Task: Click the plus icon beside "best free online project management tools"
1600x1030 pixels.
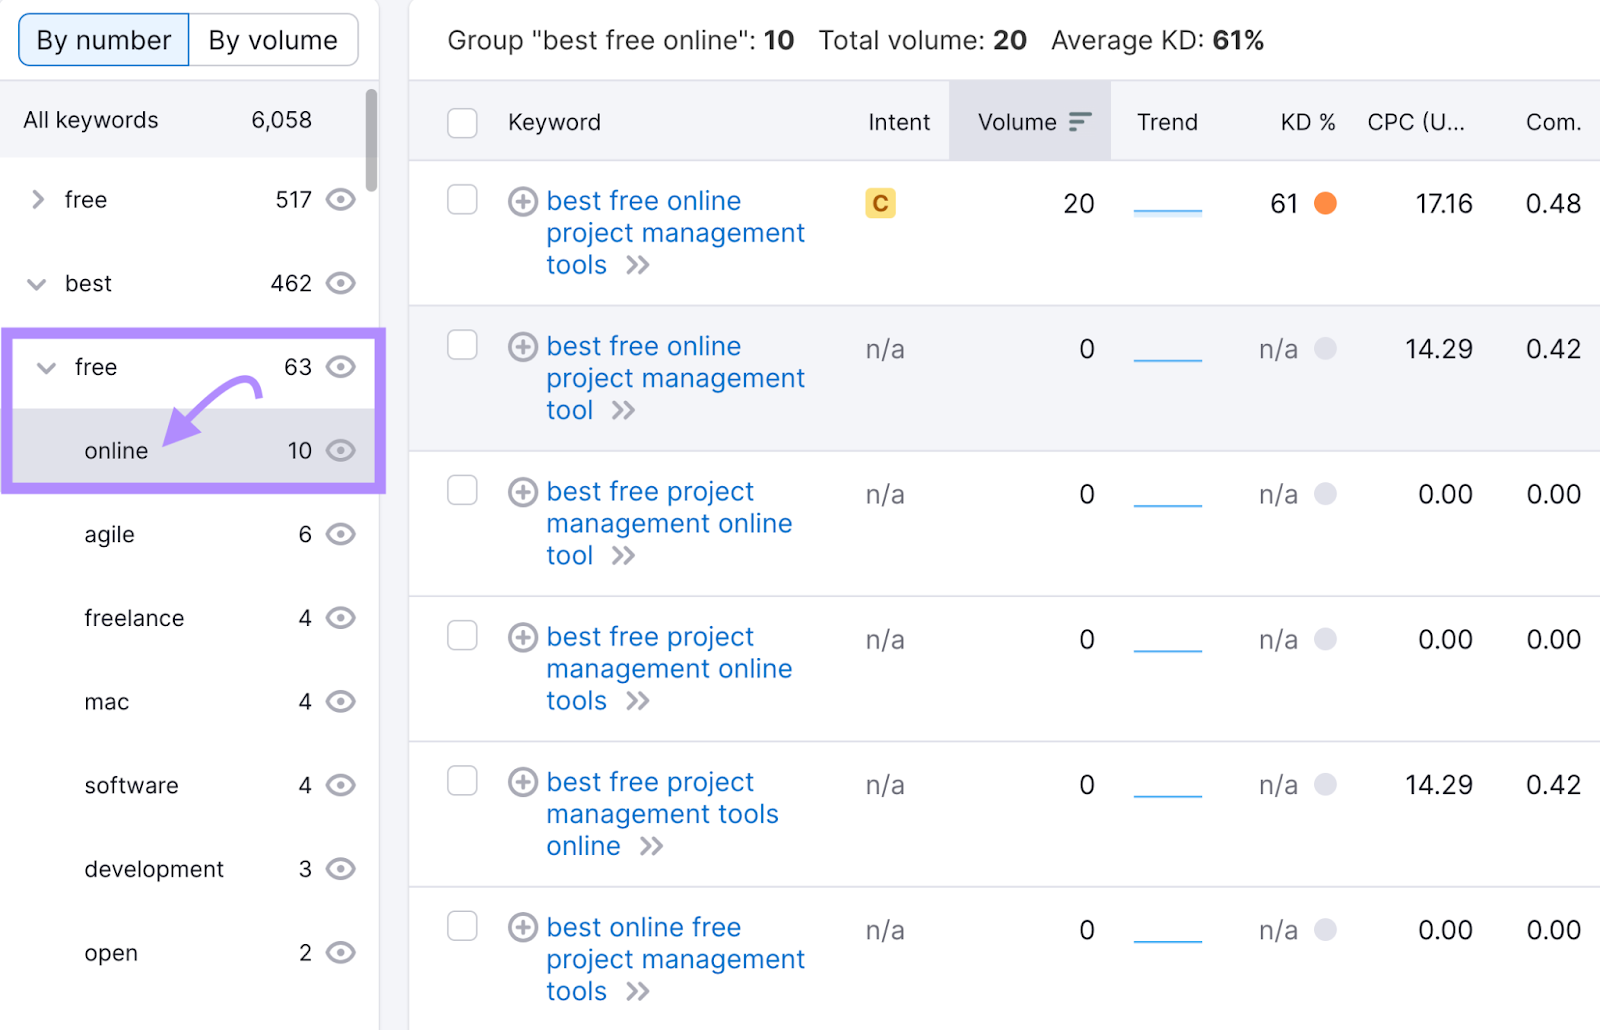Action: click(x=522, y=201)
